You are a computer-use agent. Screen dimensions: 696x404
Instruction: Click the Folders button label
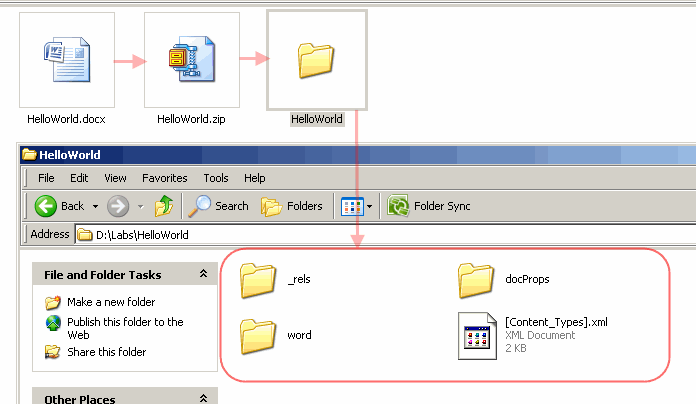tap(304, 206)
